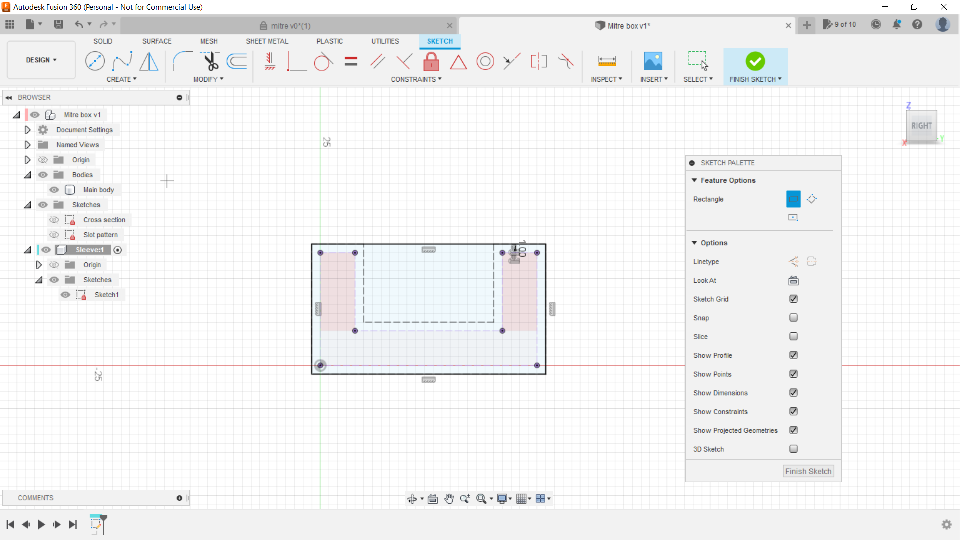
Task: Expand the Named Views folder
Action: pos(27,145)
